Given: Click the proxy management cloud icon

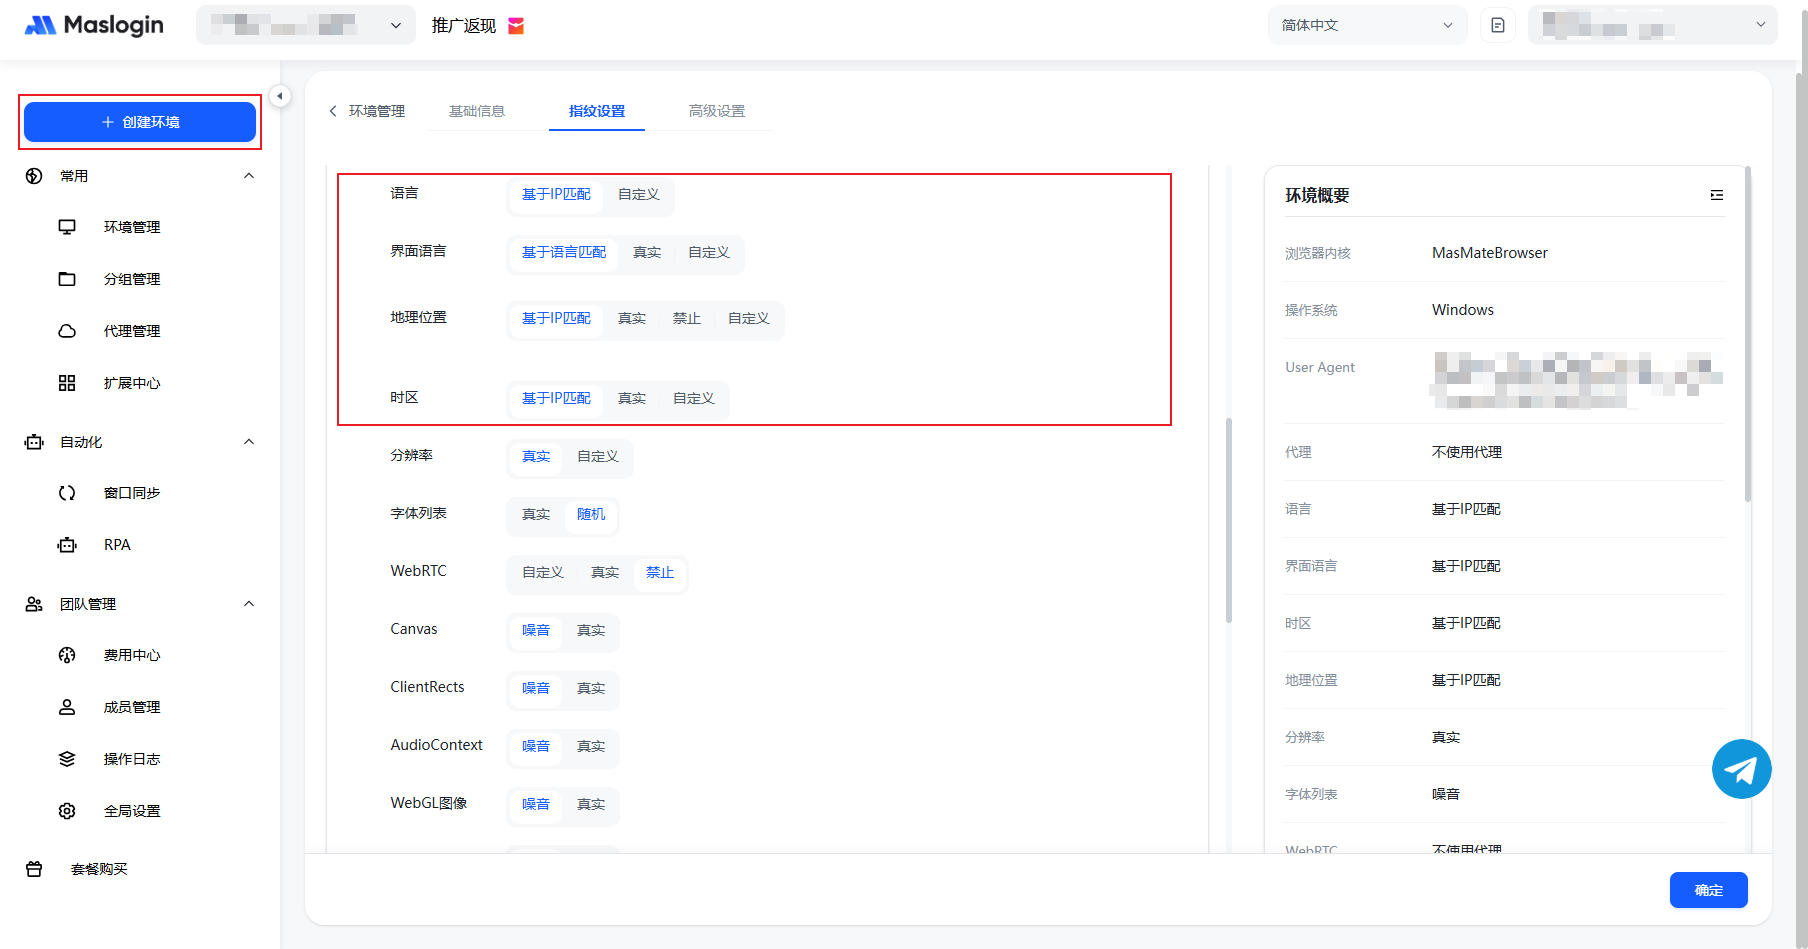Looking at the screenshot, I should click(x=67, y=331).
